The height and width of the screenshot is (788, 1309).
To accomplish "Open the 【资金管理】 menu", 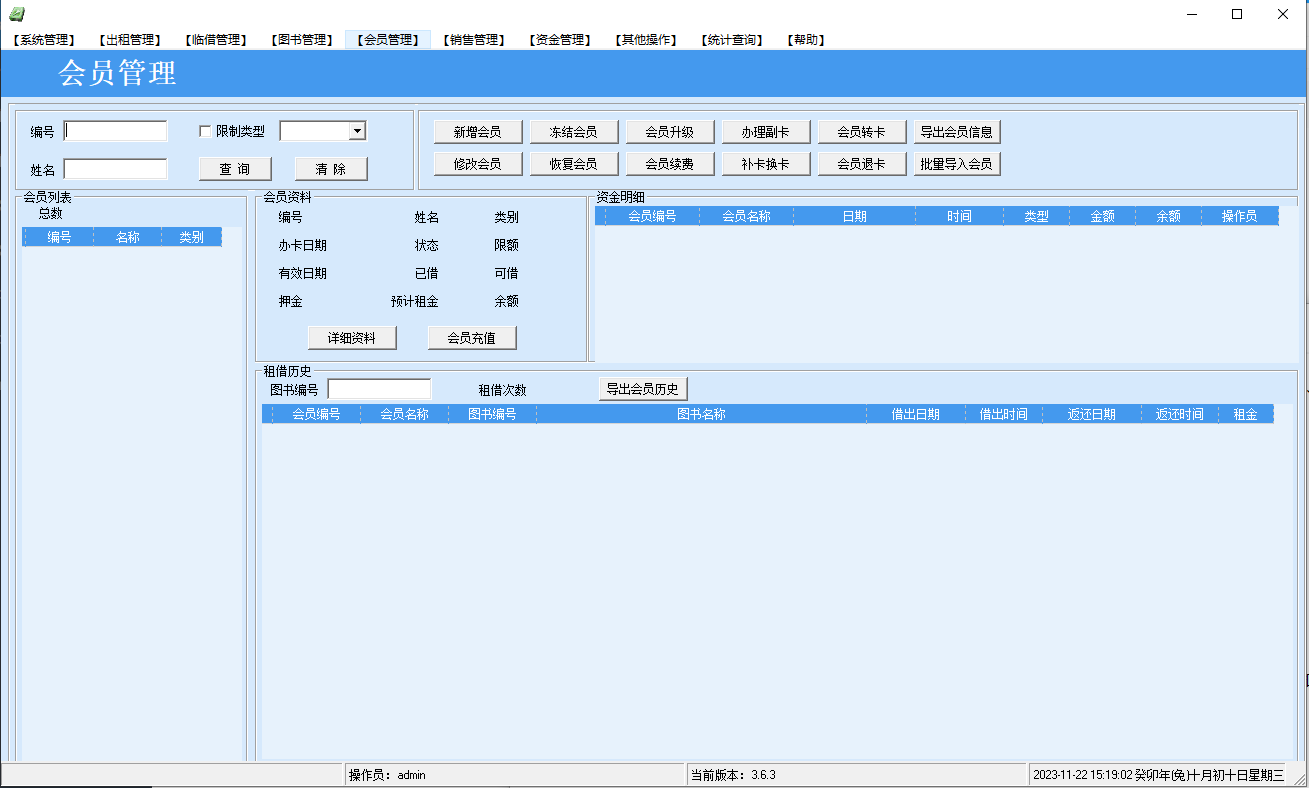I will (559, 40).
